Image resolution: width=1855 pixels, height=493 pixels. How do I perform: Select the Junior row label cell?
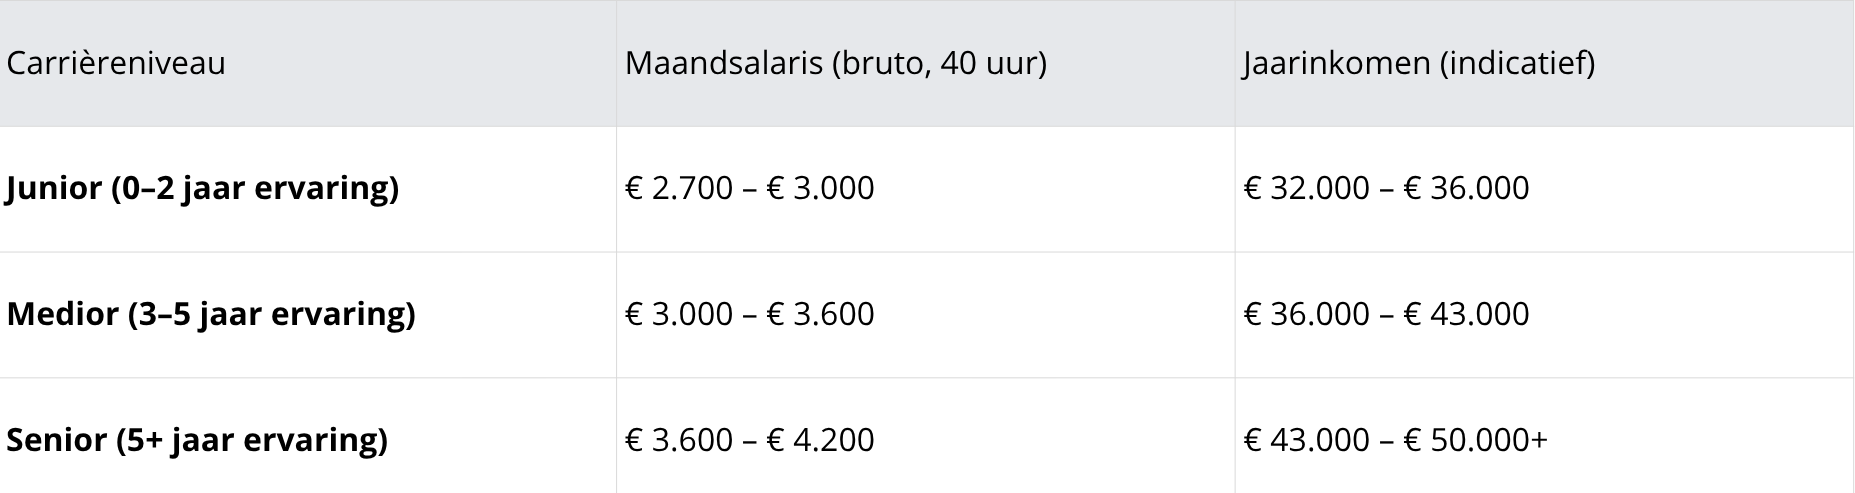203,188
